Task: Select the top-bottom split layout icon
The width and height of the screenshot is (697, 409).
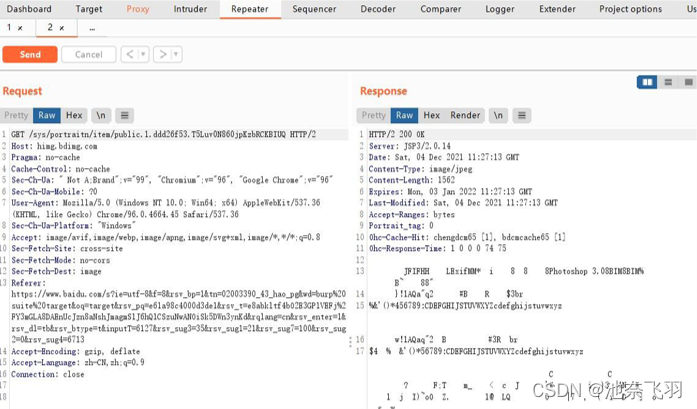Action: point(668,82)
